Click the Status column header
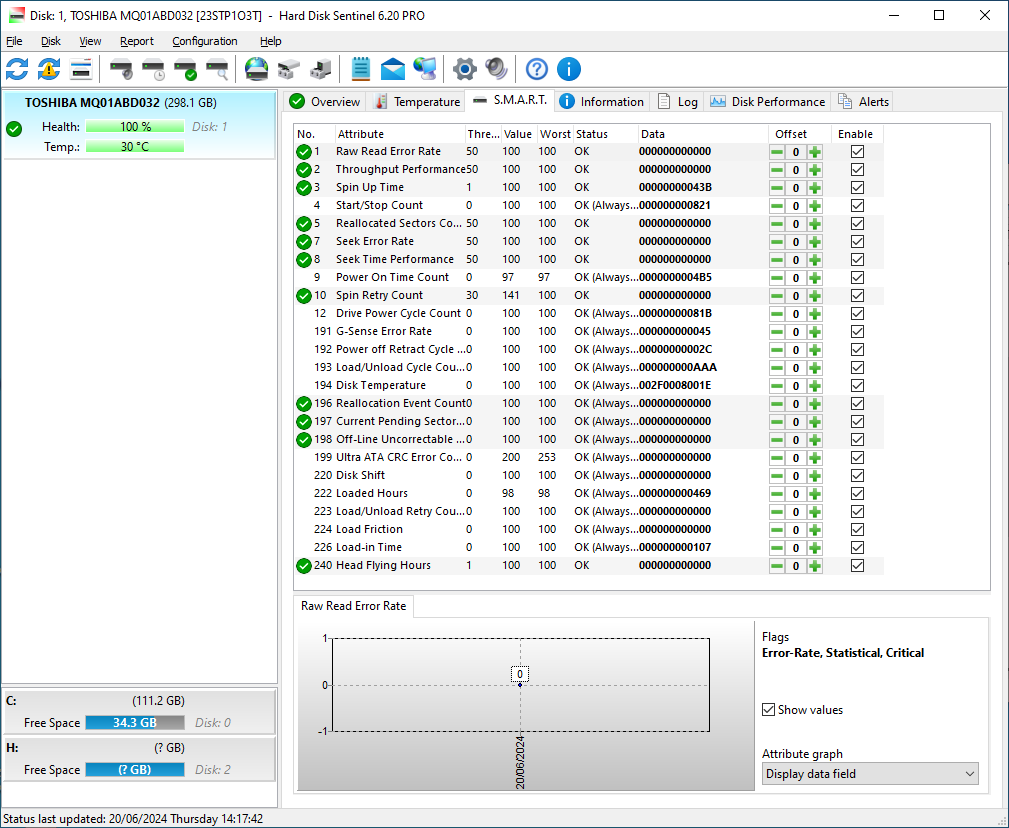The image size is (1009, 828). point(605,134)
